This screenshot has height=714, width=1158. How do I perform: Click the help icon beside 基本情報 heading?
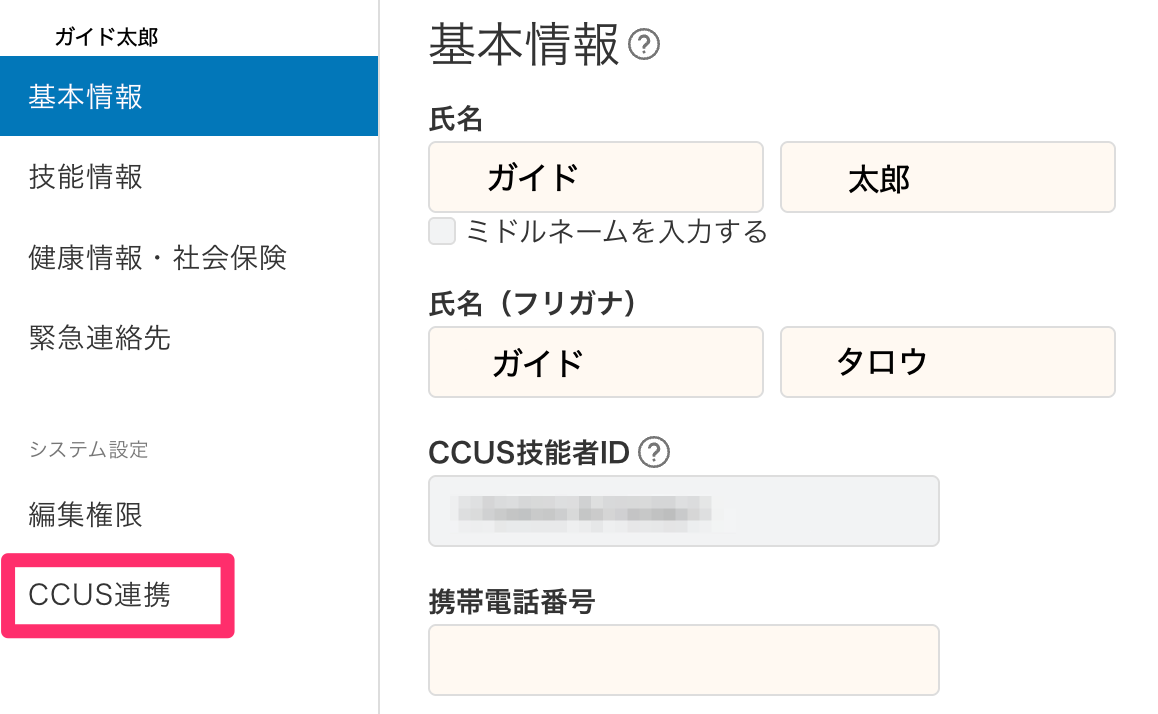[x=643, y=45]
